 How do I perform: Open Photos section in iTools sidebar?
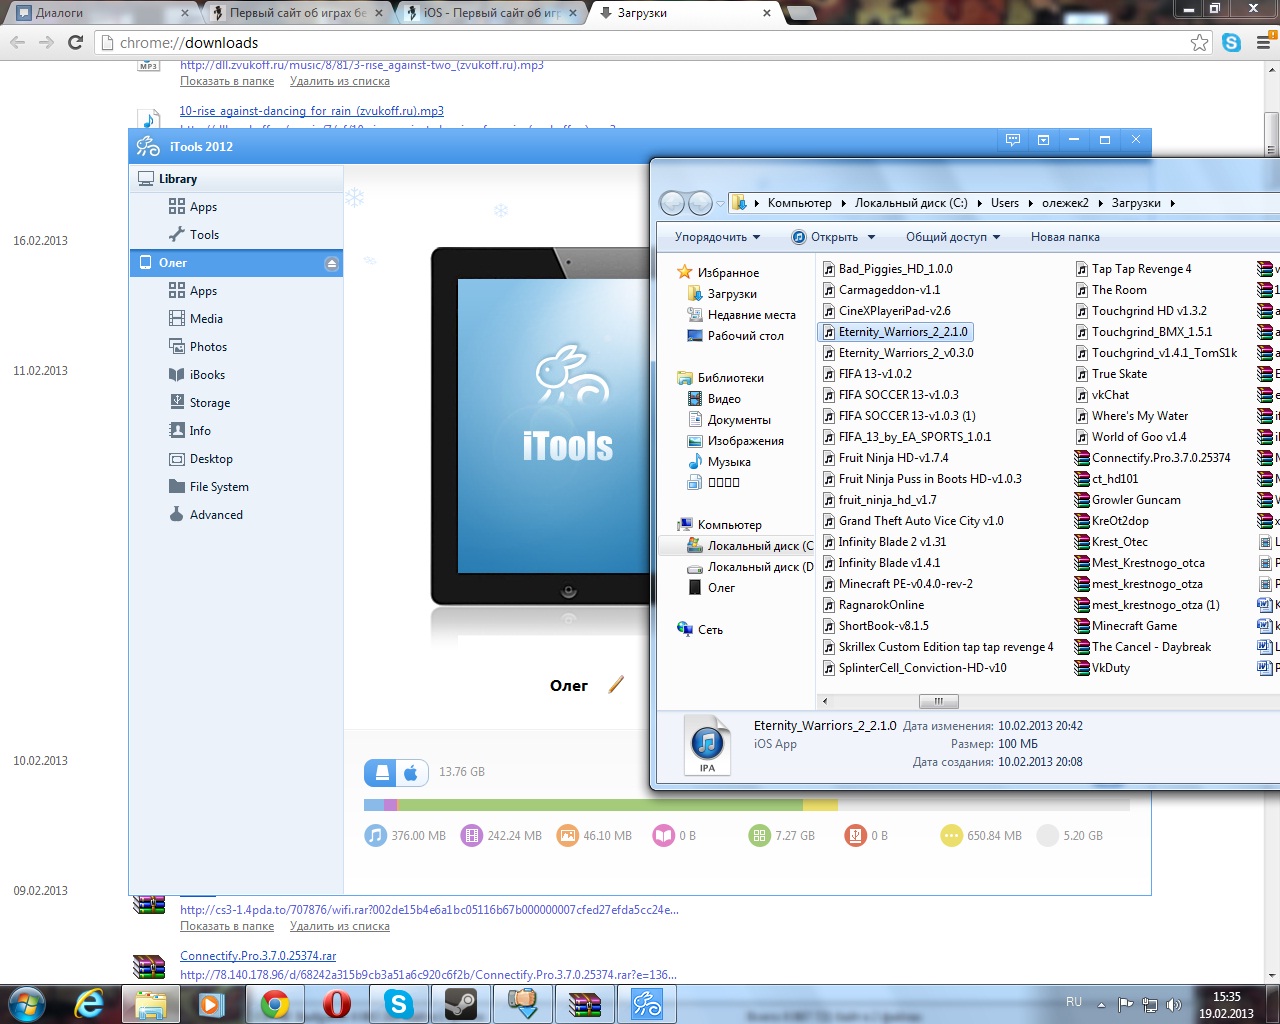(208, 347)
